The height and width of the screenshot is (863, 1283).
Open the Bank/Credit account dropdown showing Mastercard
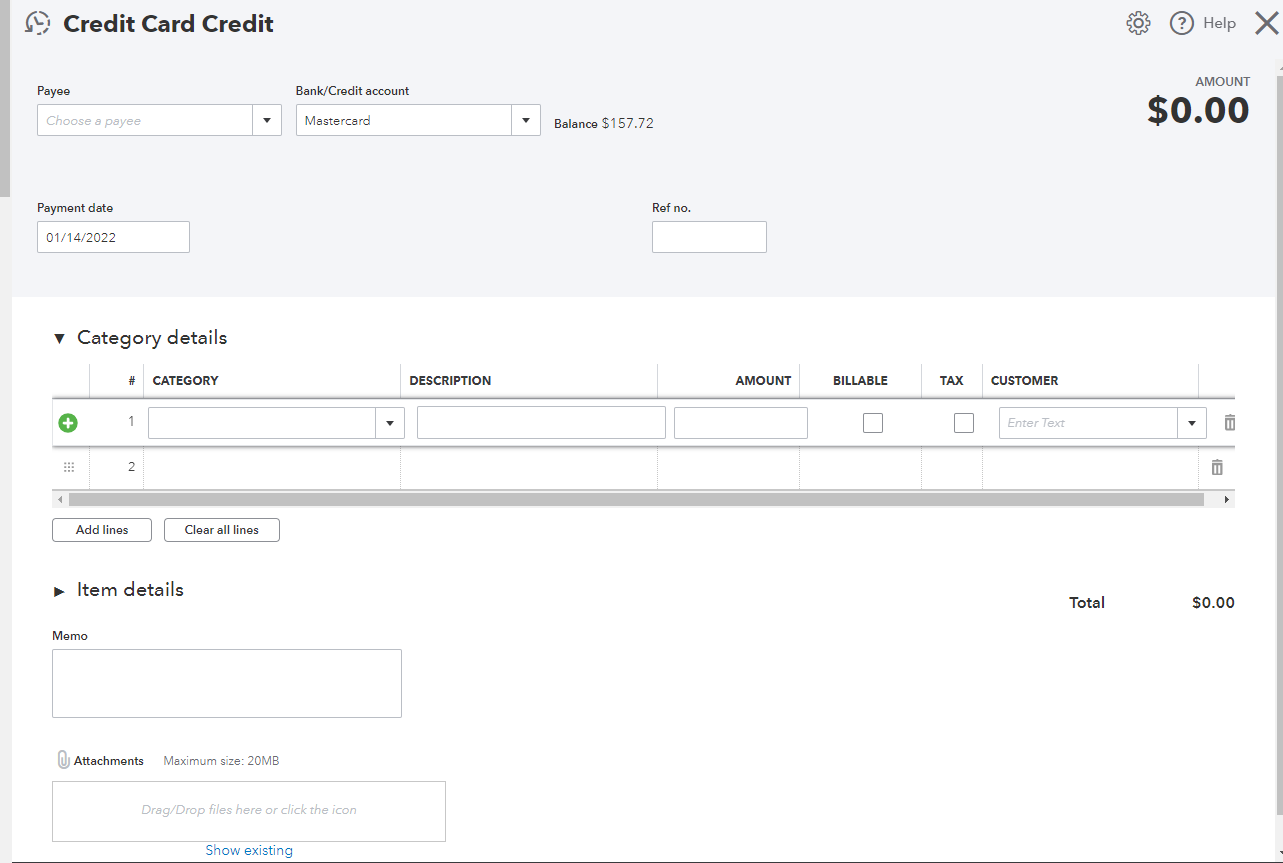[x=526, y=119]
